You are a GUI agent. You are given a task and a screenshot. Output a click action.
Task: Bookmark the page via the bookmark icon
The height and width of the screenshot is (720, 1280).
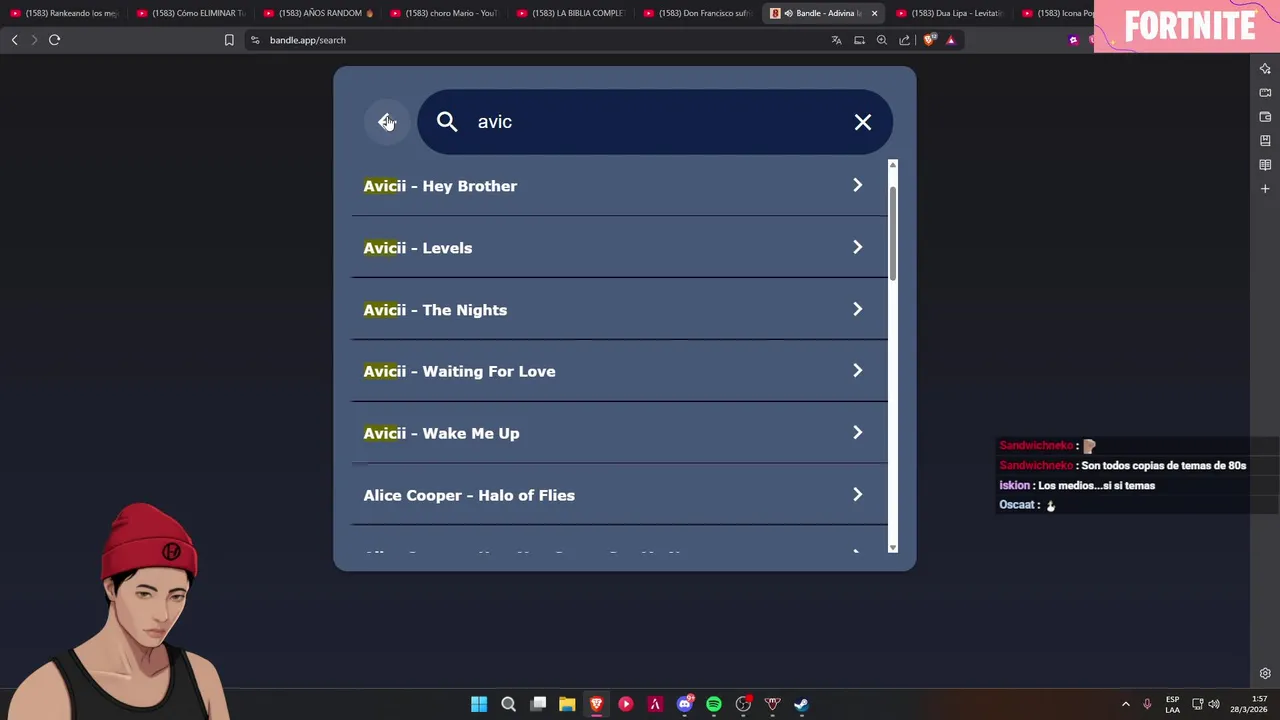point(229,40)
